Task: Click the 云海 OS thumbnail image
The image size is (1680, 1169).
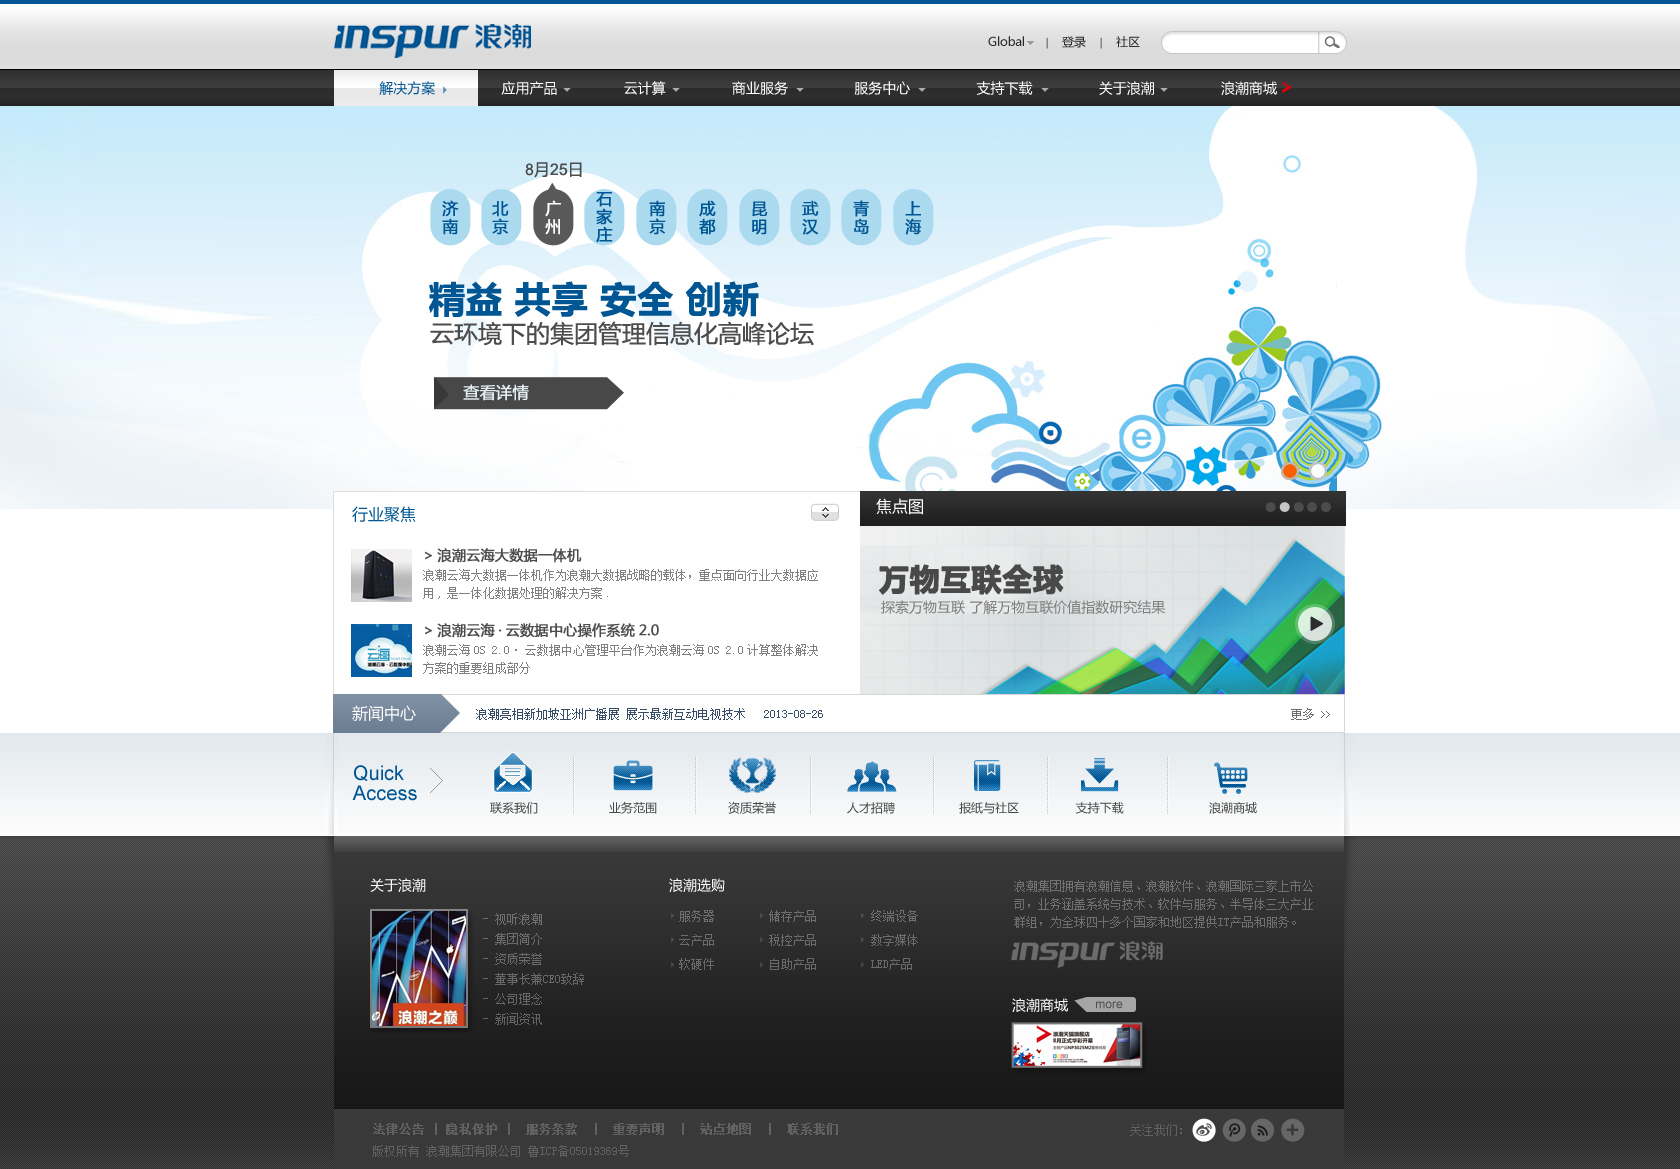Action: coord(381,650)
